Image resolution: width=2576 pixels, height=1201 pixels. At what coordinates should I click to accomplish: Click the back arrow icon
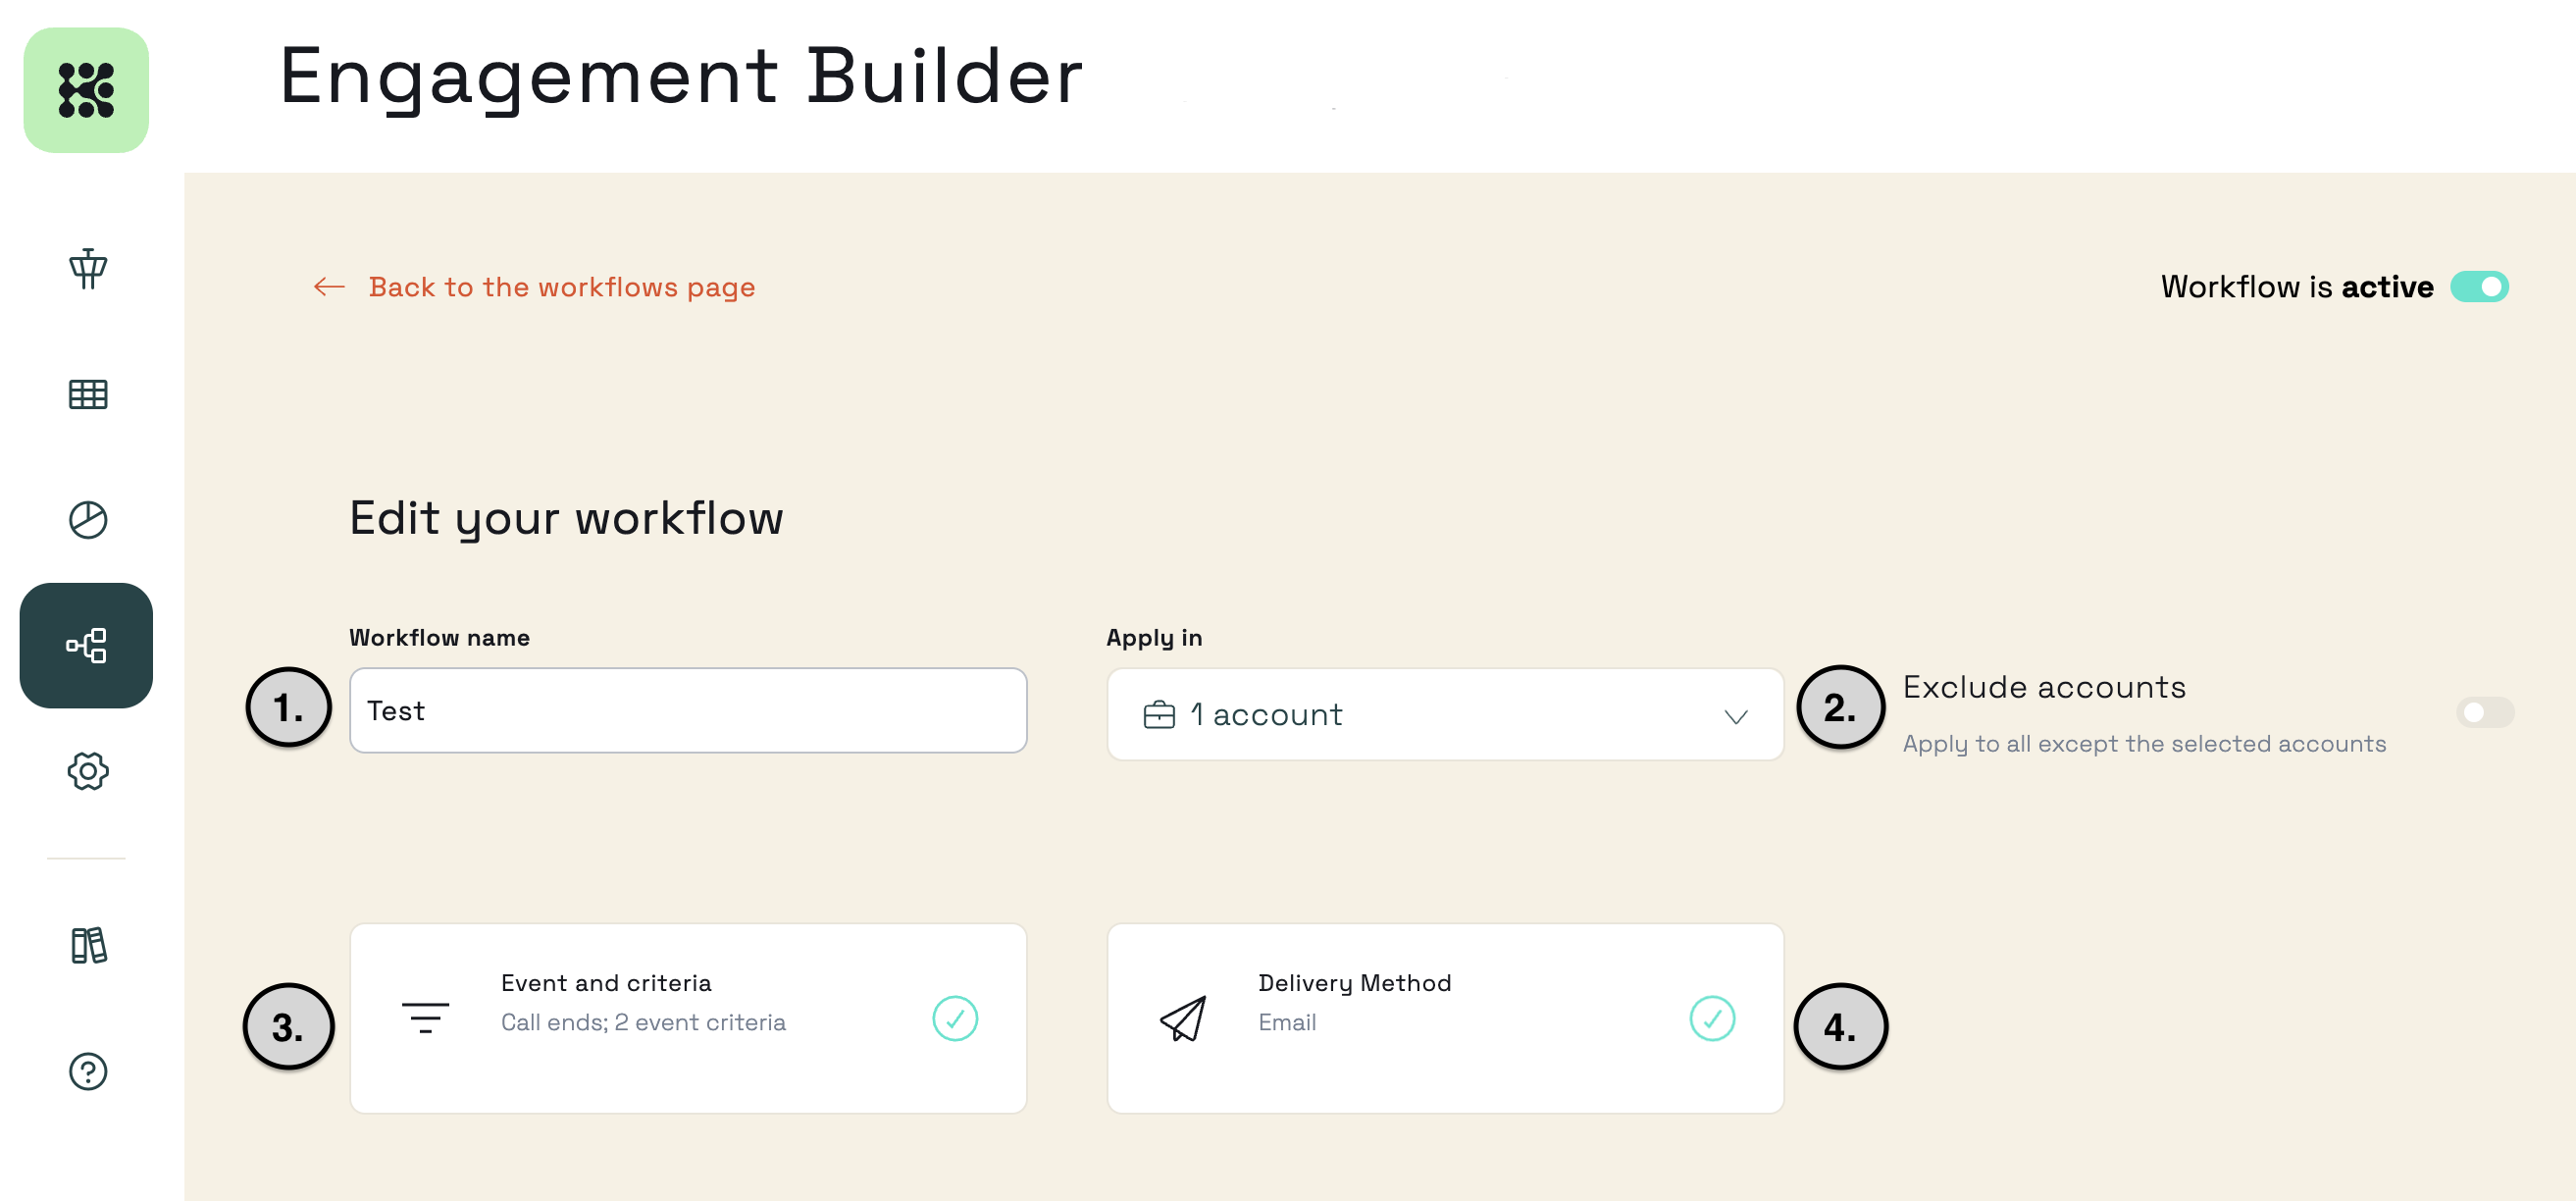click(x=329, y=287)
